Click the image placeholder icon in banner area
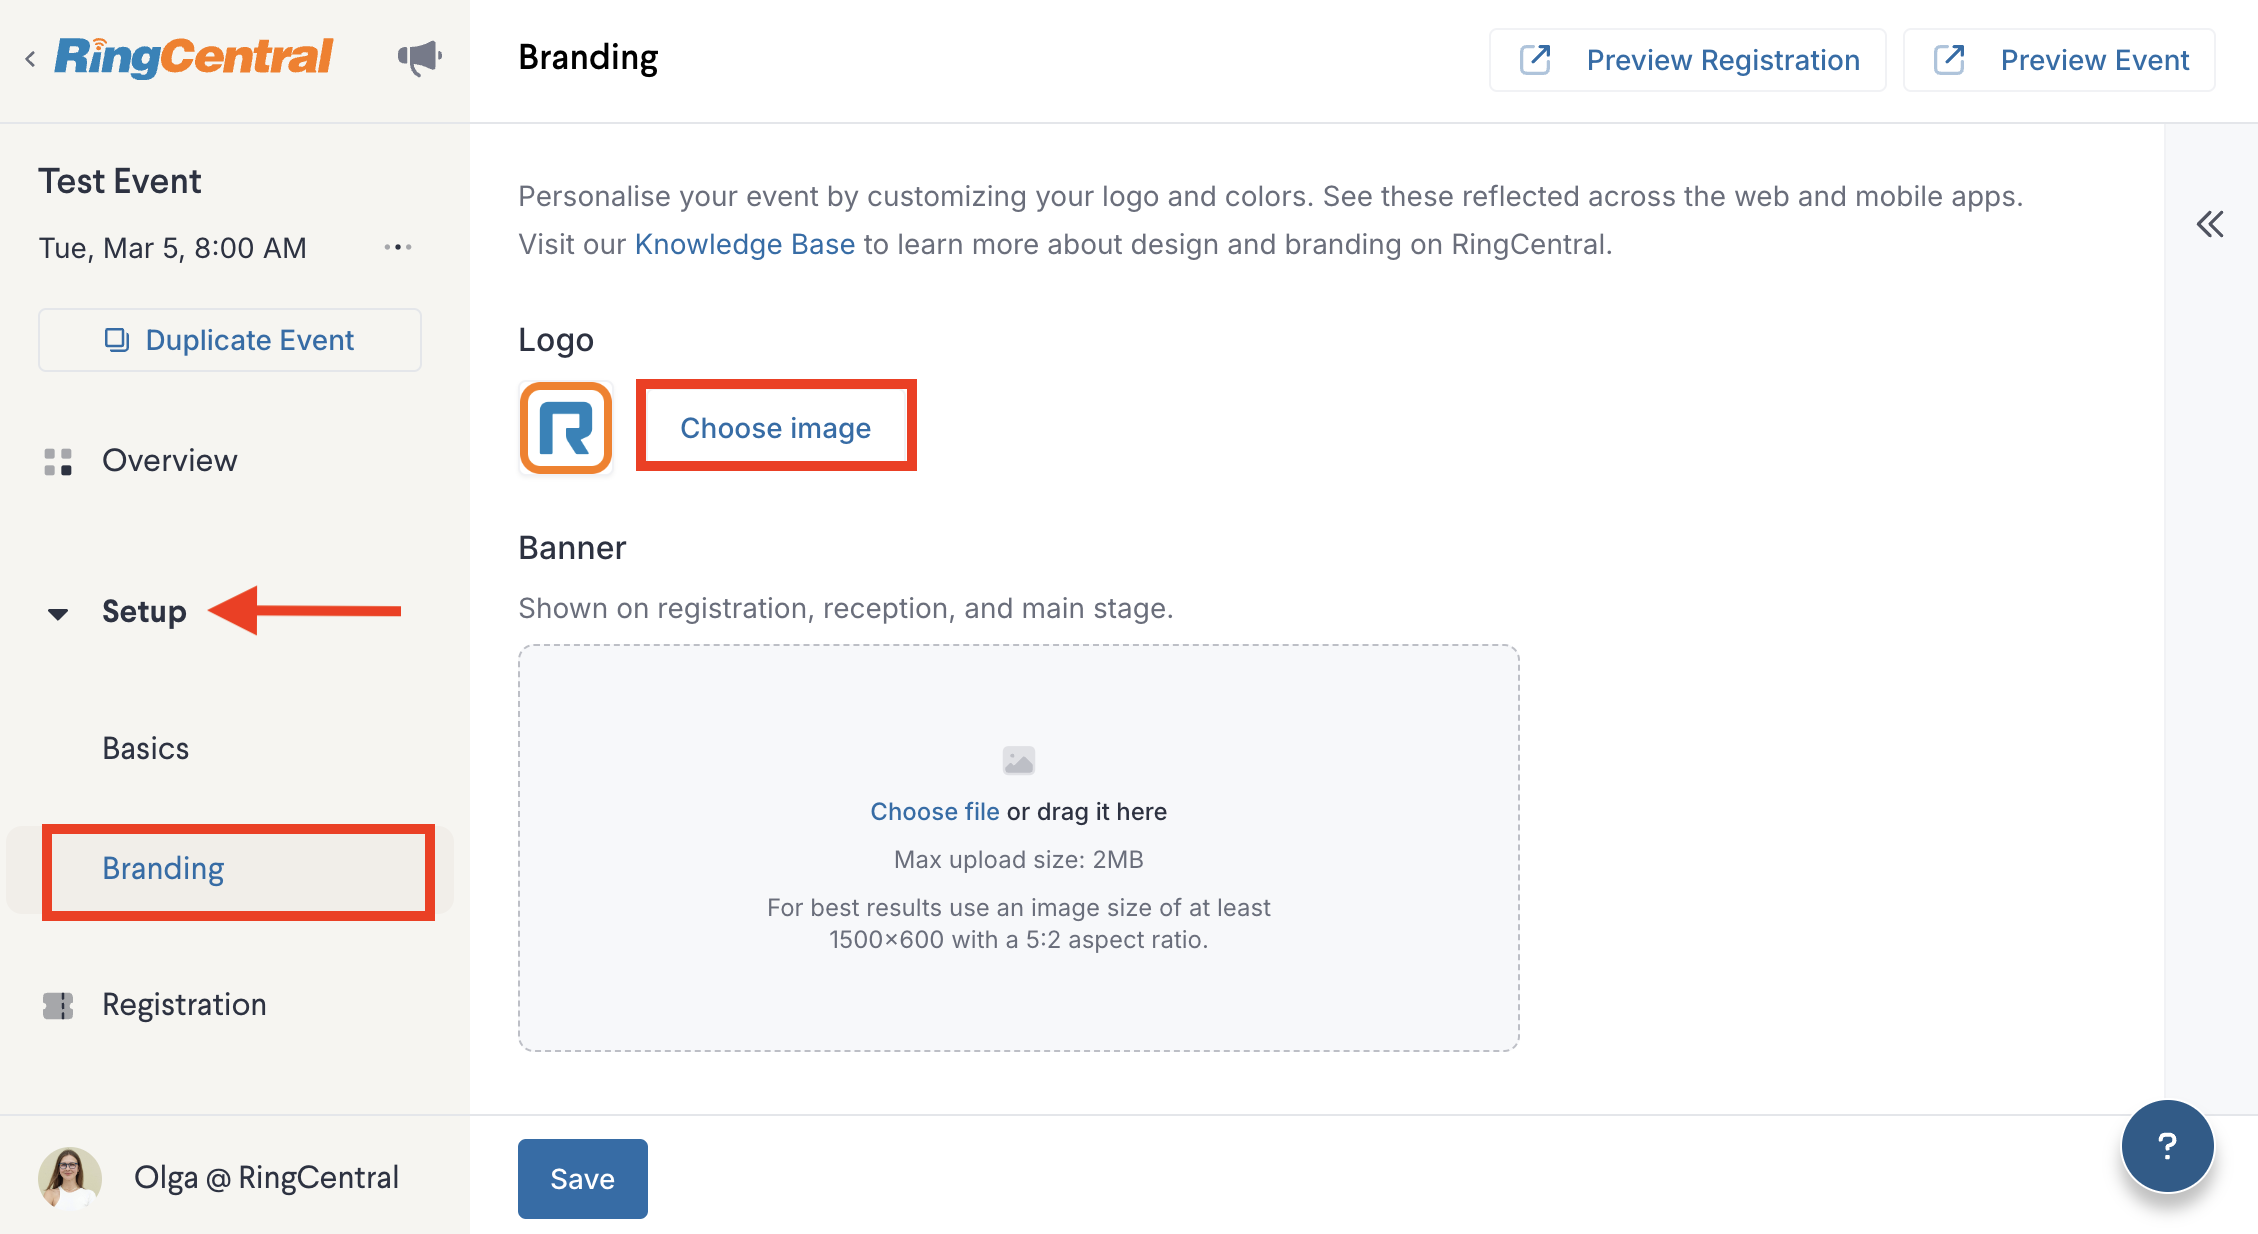The width and height of the screenshot is (2258, 1234). (1019, 760)
